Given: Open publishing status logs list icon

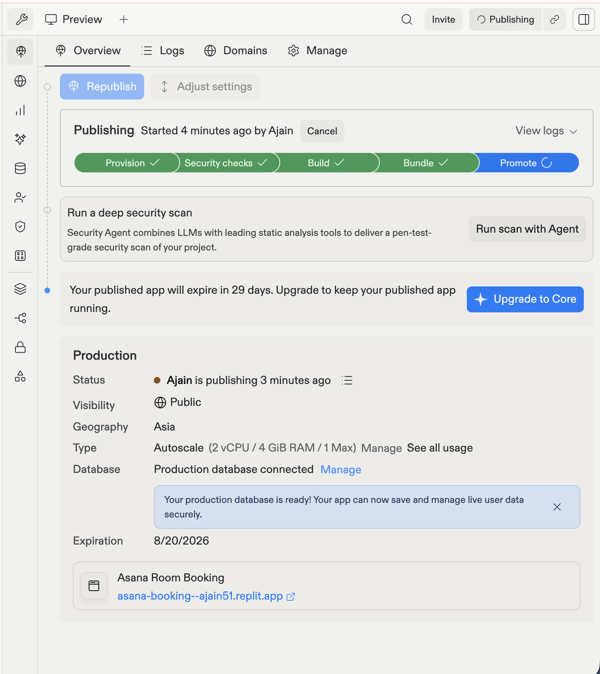Looking at the screenshot, I should (x=347, y=380).
